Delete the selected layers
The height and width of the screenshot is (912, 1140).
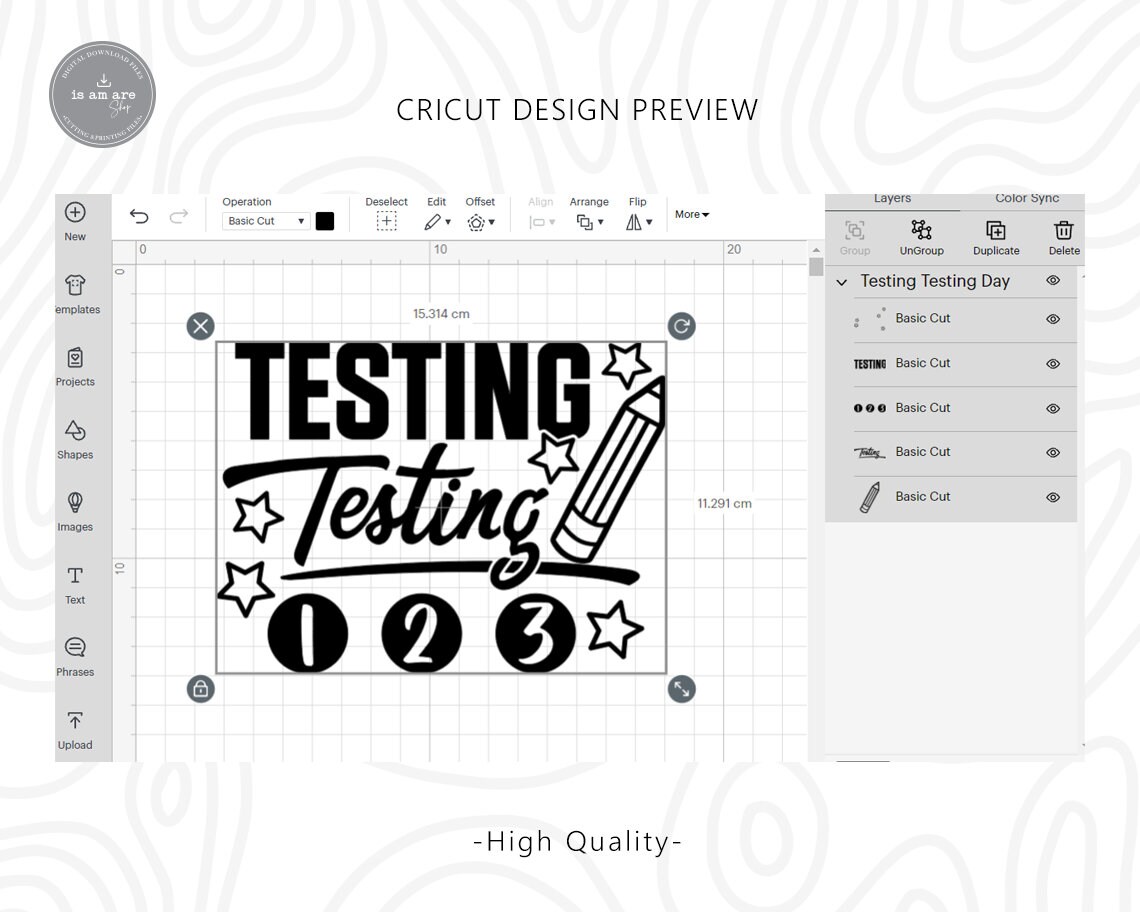point(1063,237)
